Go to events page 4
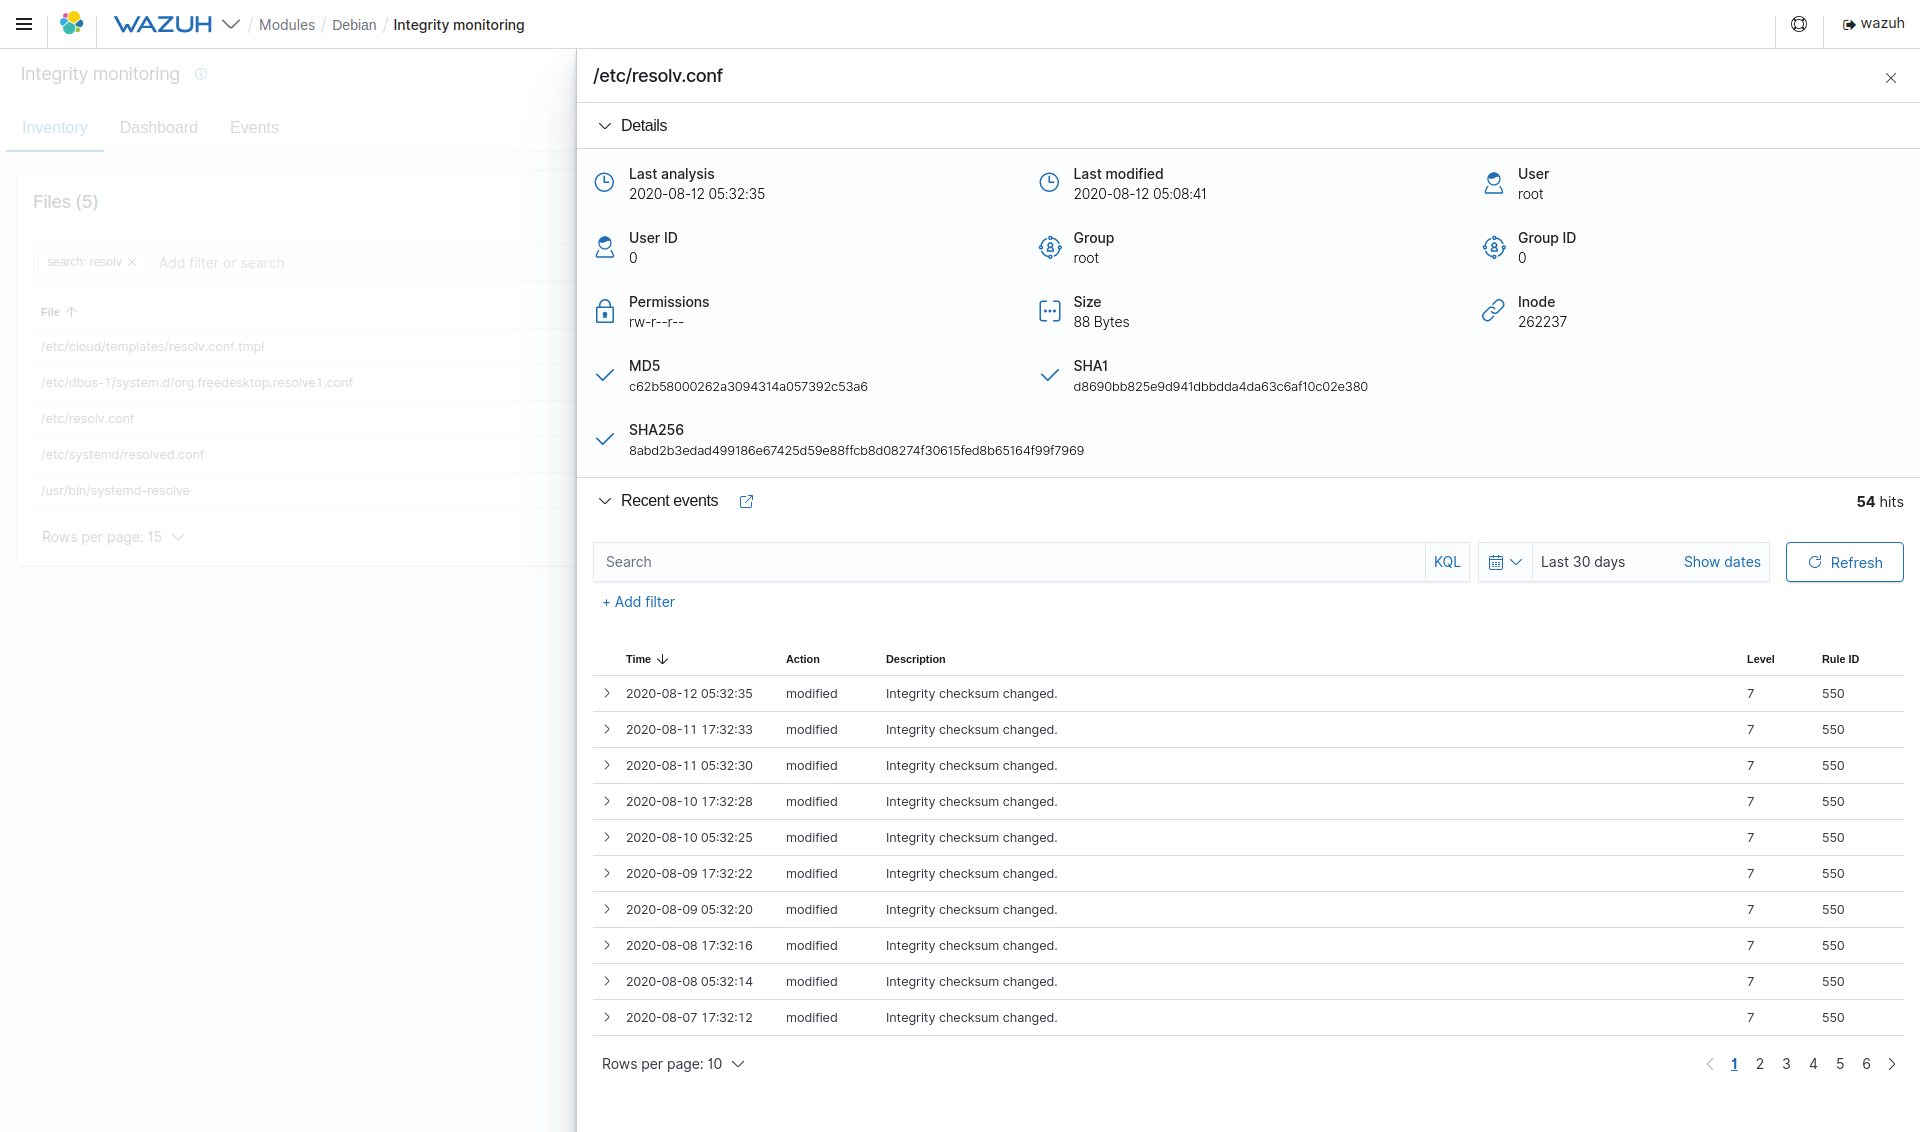 pos(1813,1064)
